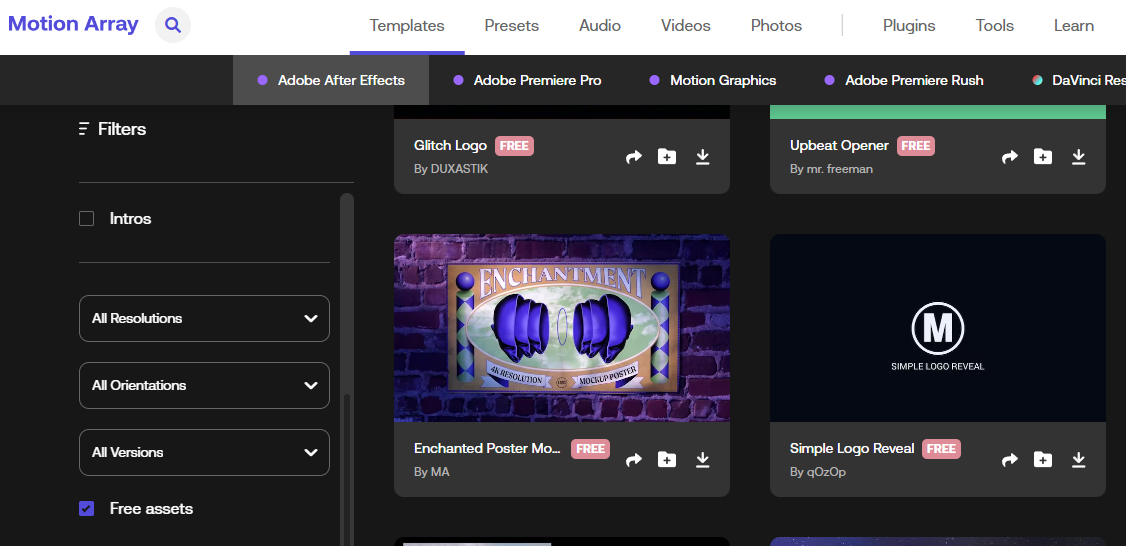
Task: Download the Enchanted Poster Mockup template
Action: point(702,459)
